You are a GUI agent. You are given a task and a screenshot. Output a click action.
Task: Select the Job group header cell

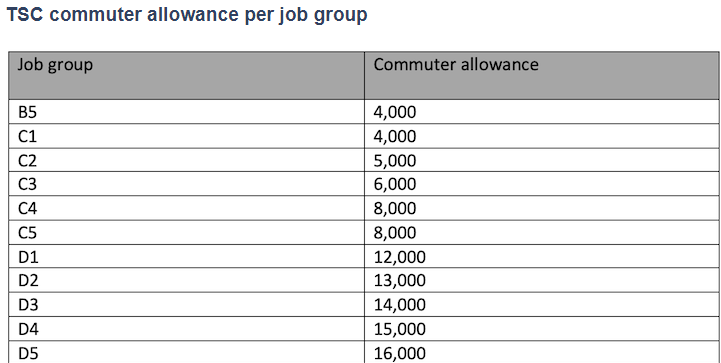(186, 75)
